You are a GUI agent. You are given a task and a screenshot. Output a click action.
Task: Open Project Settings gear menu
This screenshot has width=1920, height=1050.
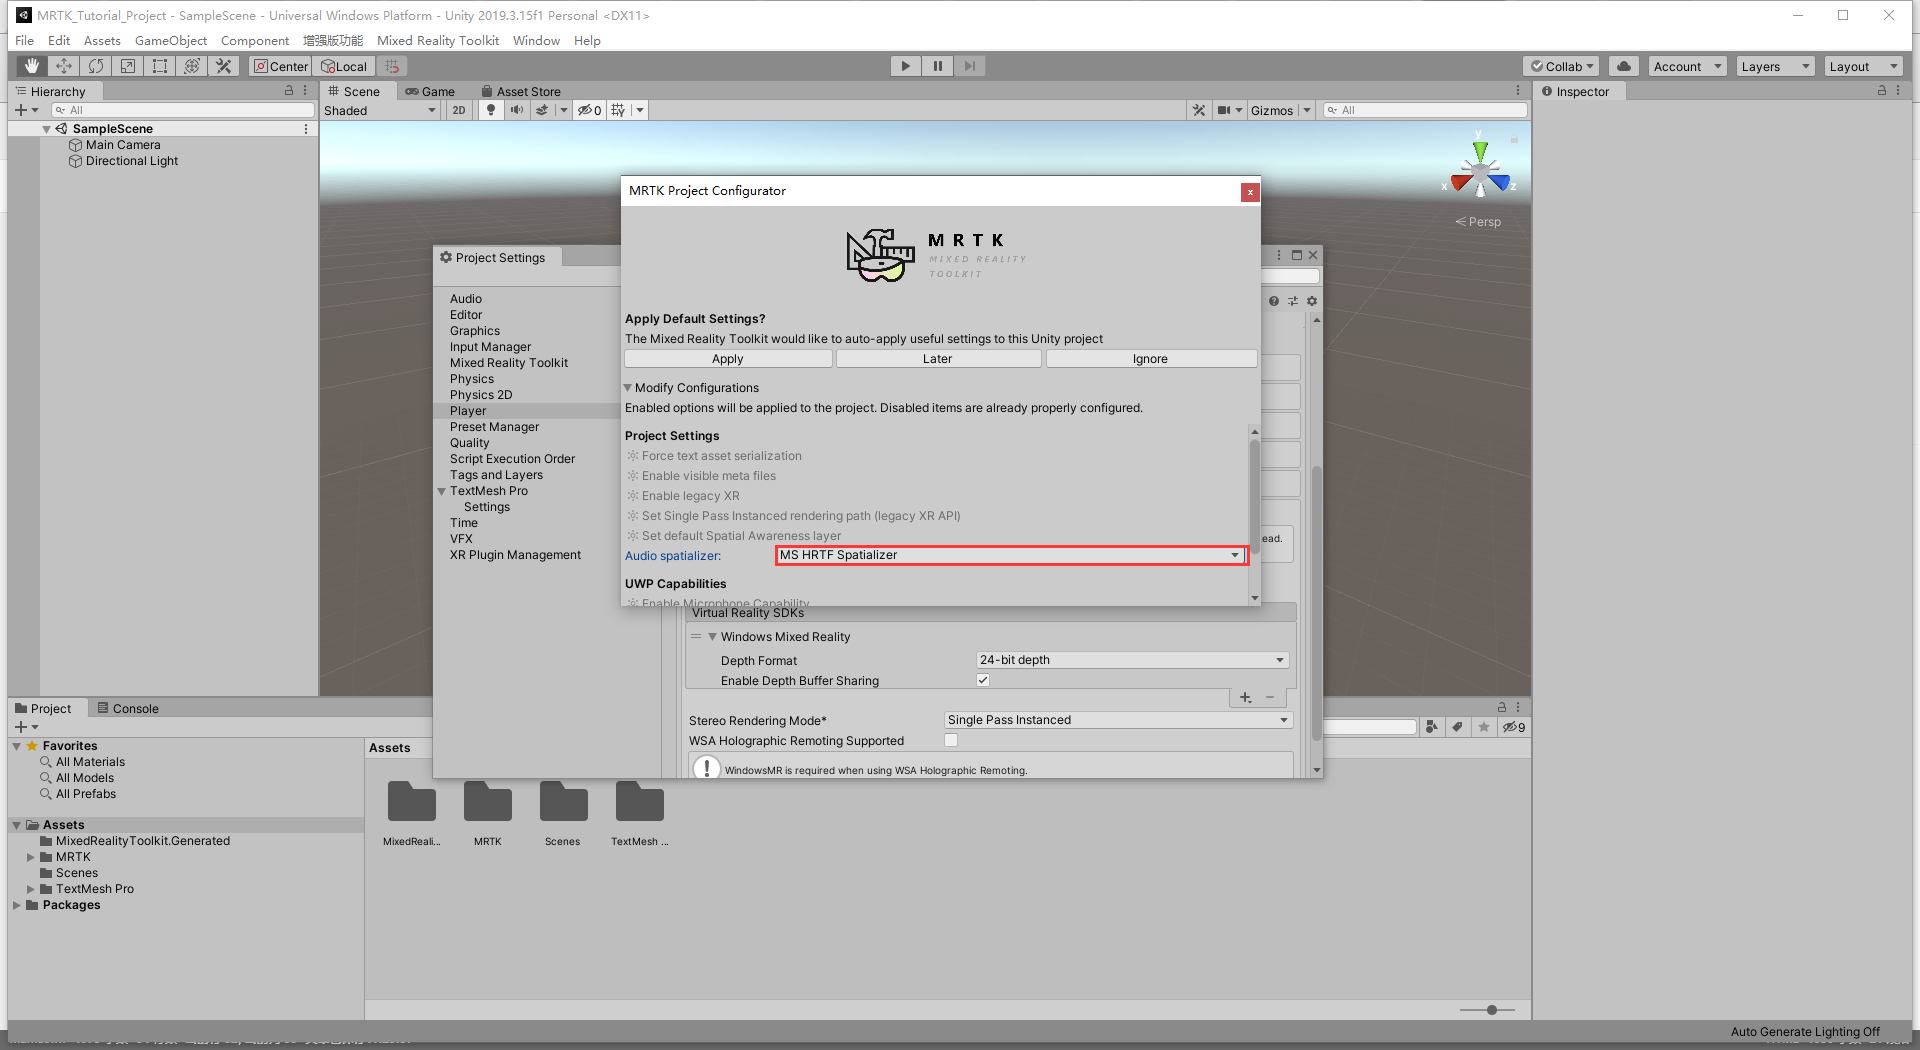click(1312, 301)
